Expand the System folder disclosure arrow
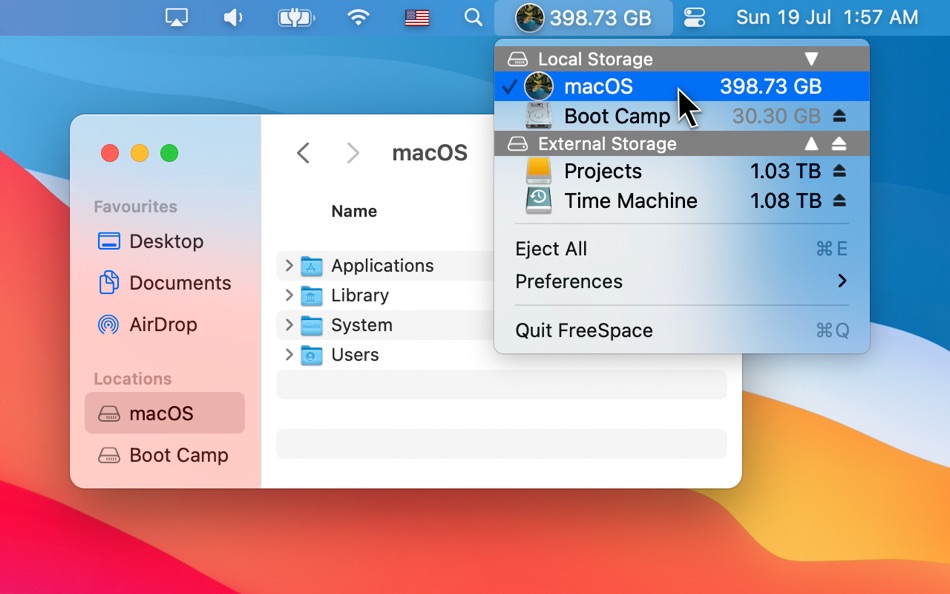This screenshot has width=950, height=594. pyautogui.click(x=288, y=325)
